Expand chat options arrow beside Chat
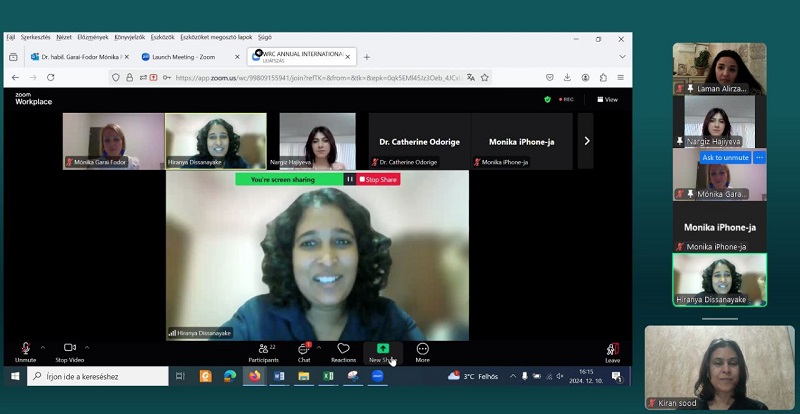This screenshot has width=800, height=414. [319, 348]
